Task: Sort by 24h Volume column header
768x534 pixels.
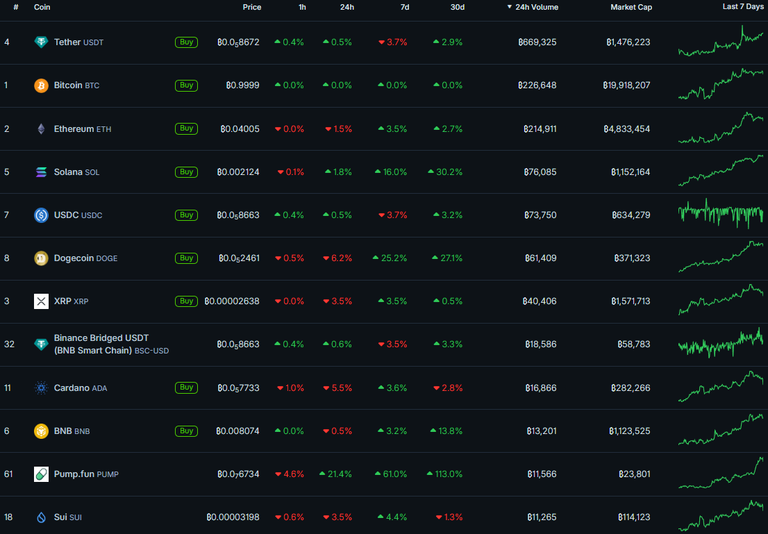Action: [x=532, y=7]
